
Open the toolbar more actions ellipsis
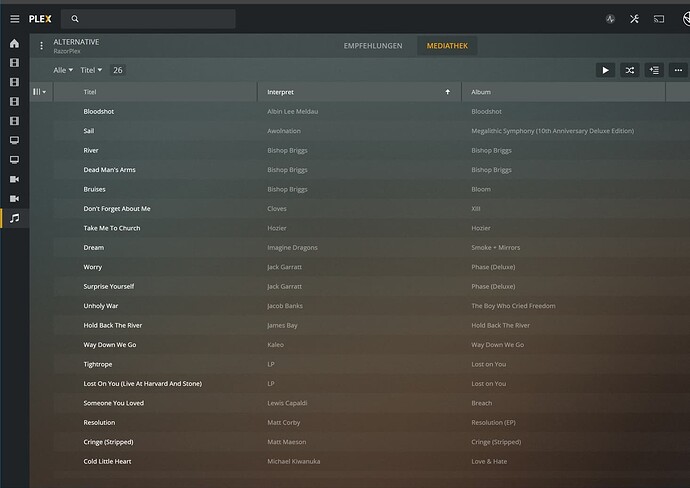click(678, 70)
